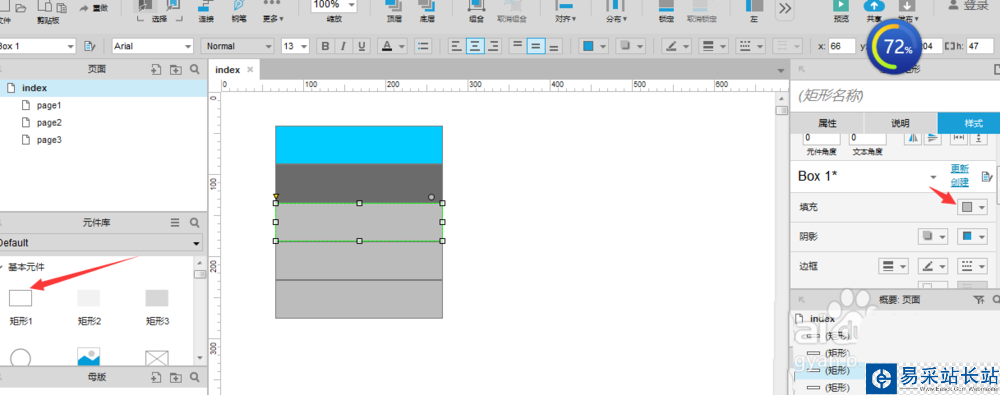This screenshot has width=1000, height=395.
Task: Click the widget style editor icon beside Box 1
Action: click(90, 46)
